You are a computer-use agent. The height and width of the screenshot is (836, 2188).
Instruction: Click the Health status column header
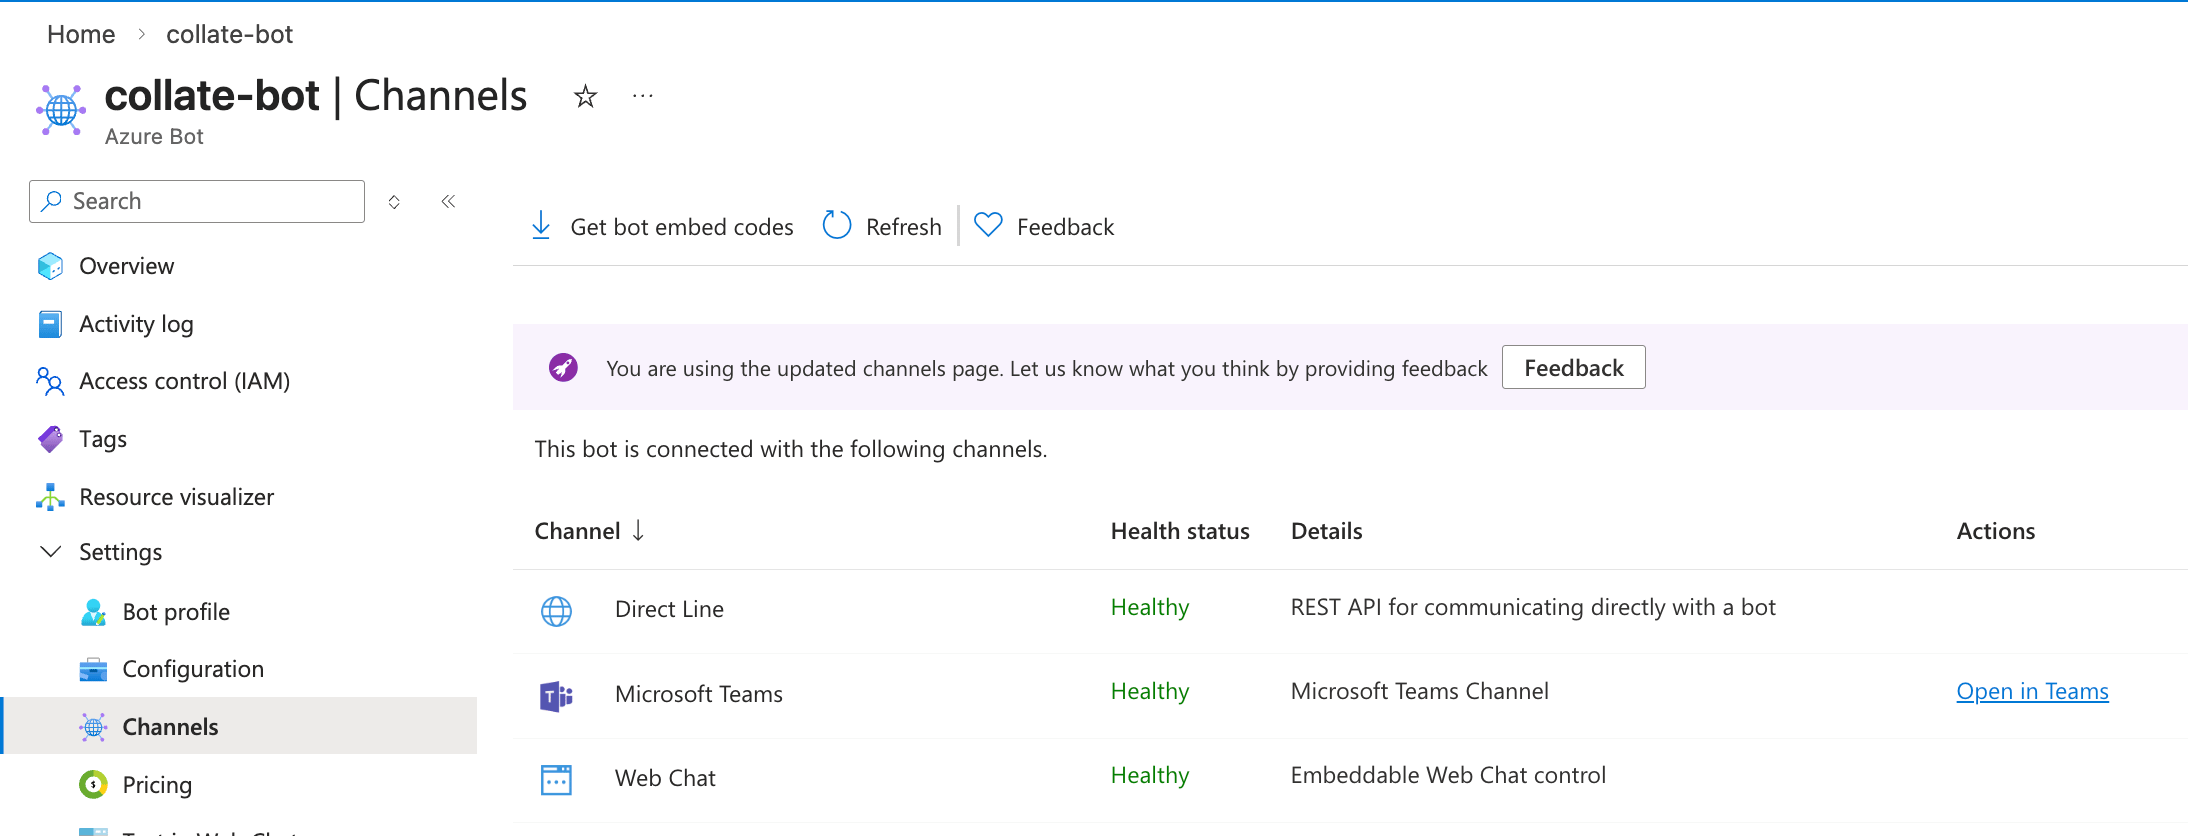click(1180, 531)
